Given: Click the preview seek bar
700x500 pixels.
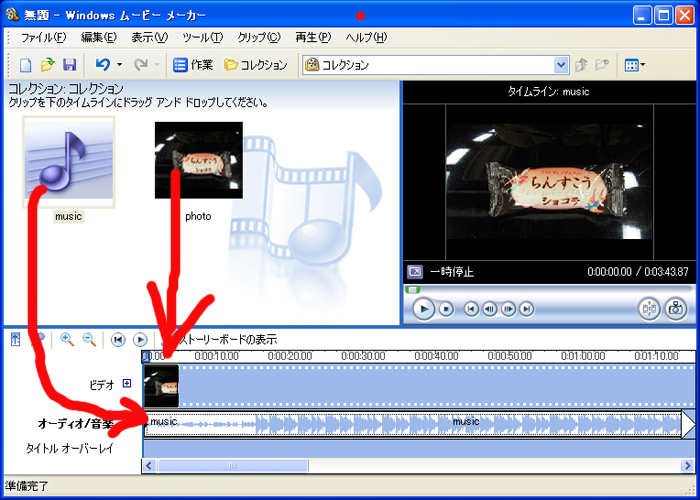Looking at the screenshot, I should (549, 290).
